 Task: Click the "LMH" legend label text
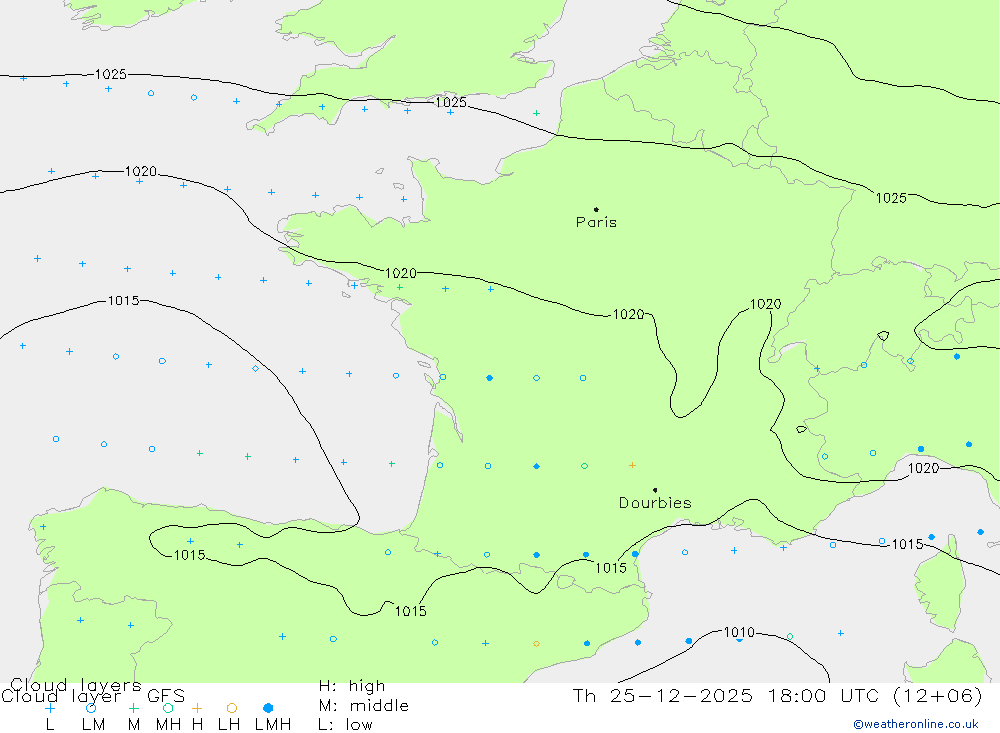point(273,725)
